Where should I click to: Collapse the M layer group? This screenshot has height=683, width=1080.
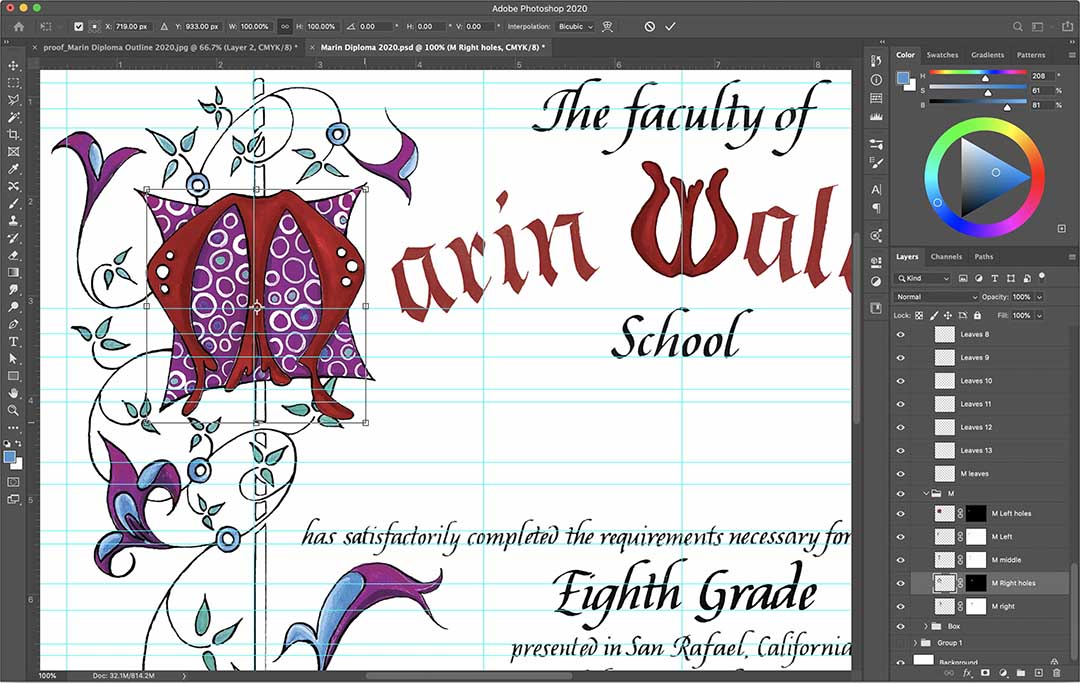pyautogui.click(x=926, y=493)
